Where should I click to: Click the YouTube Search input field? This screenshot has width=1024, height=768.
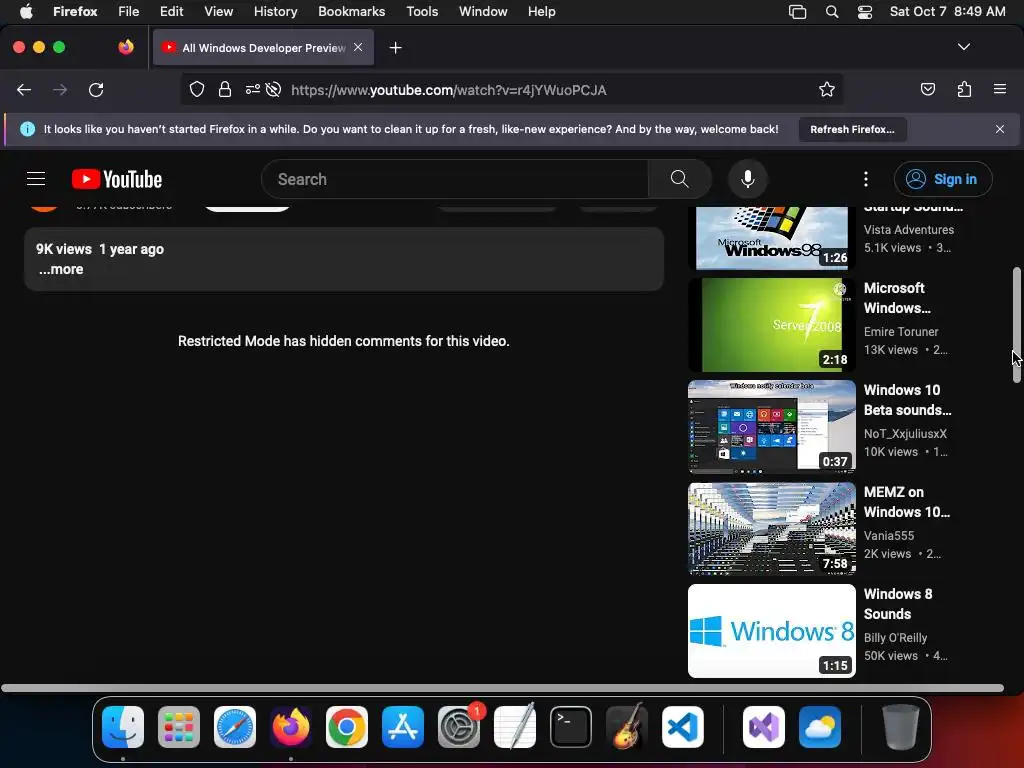455,179
